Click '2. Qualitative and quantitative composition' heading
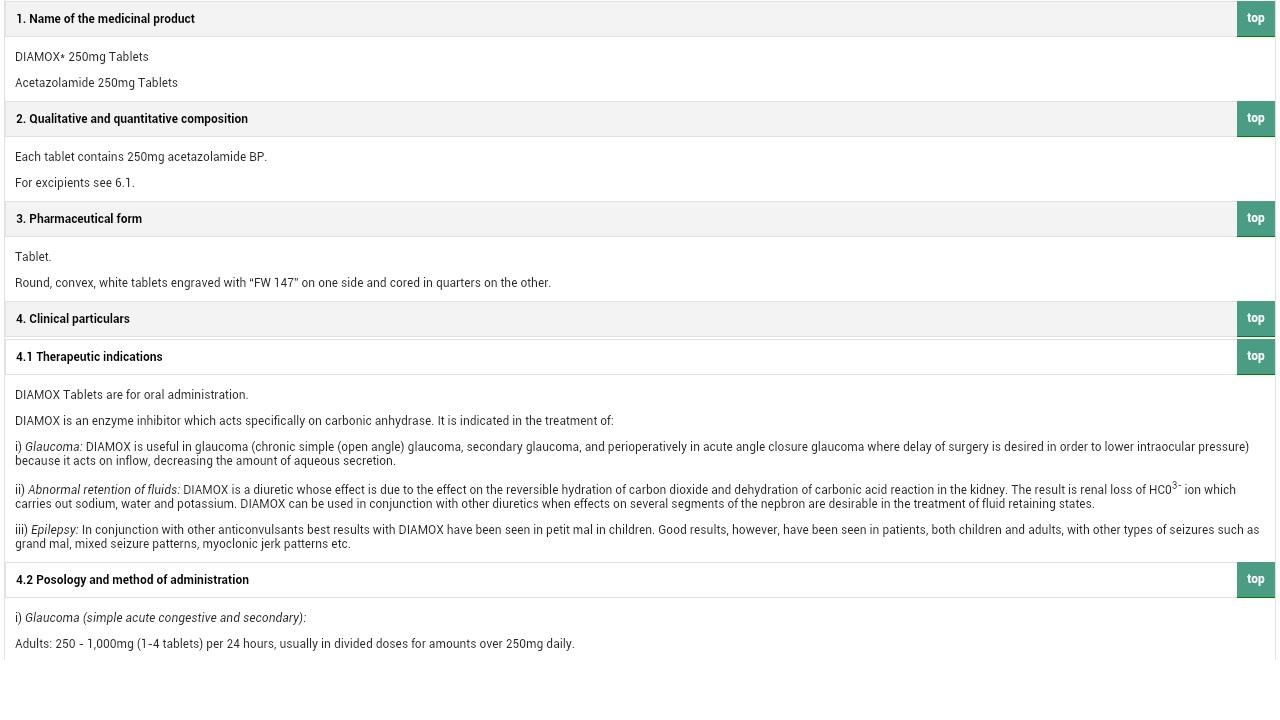The width and height of the screenshot is (1280, 720). (131, 119)
